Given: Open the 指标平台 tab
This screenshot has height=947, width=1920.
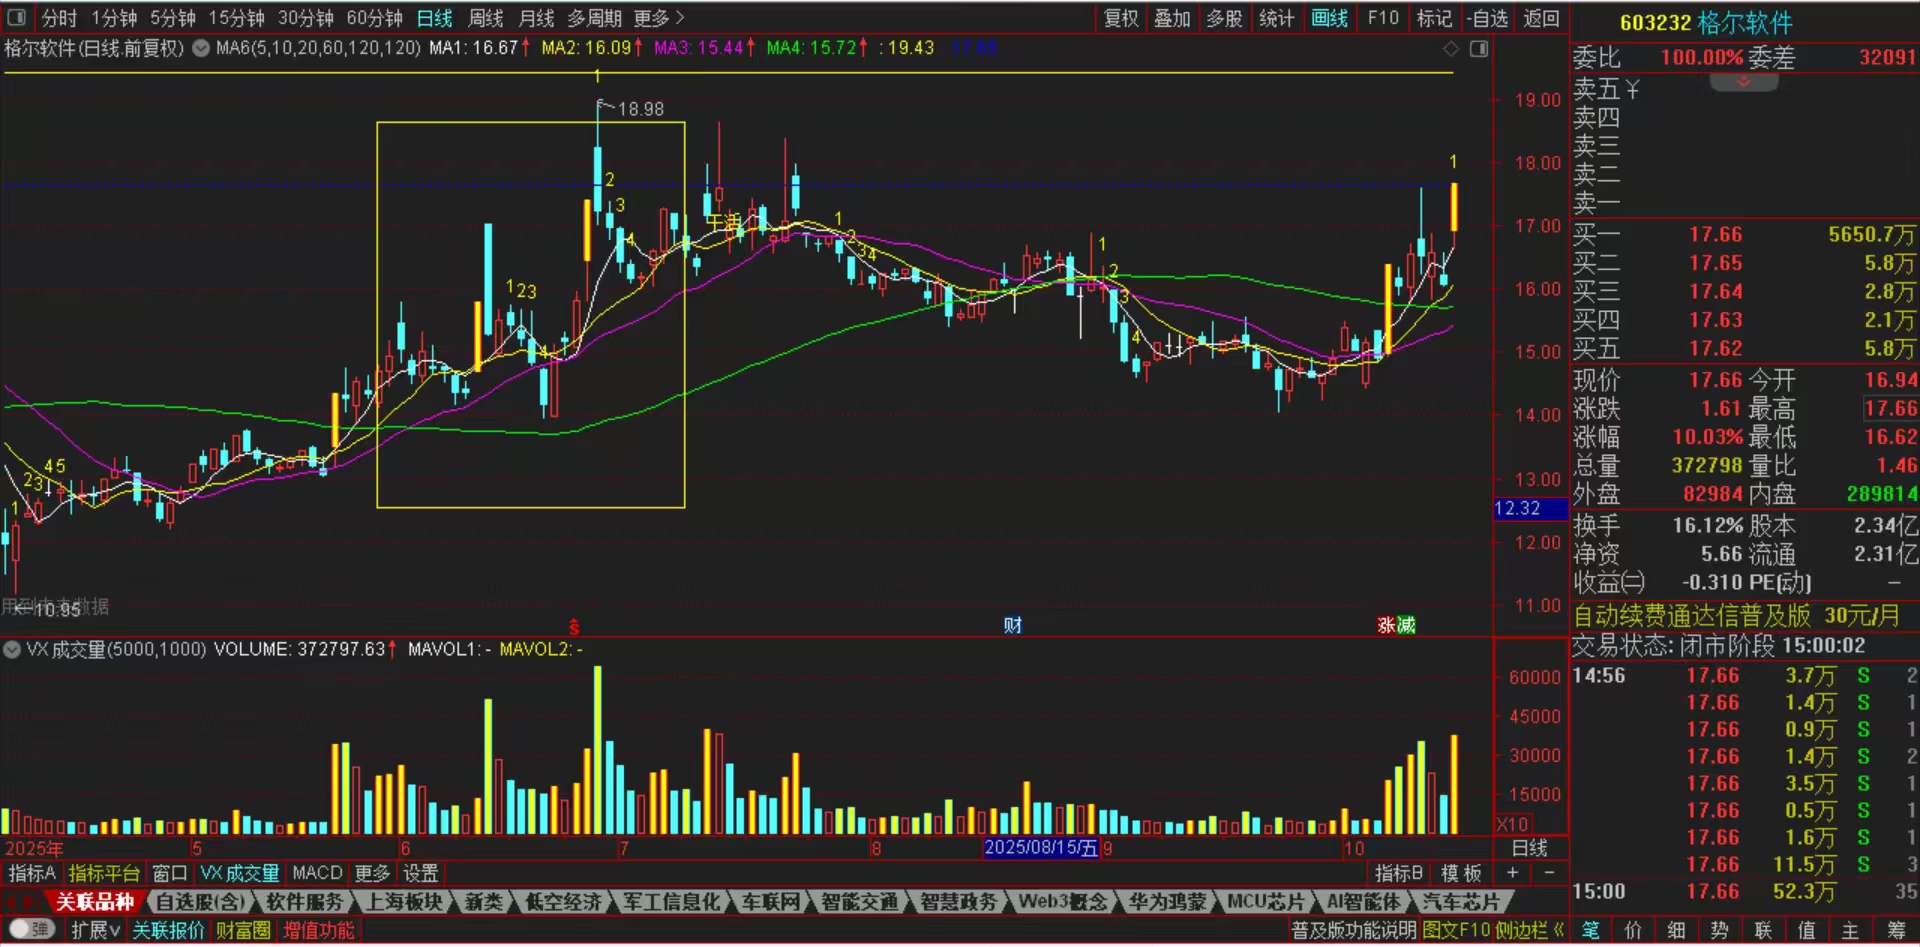Looking at the screenshot, I should tap(104, 873).
